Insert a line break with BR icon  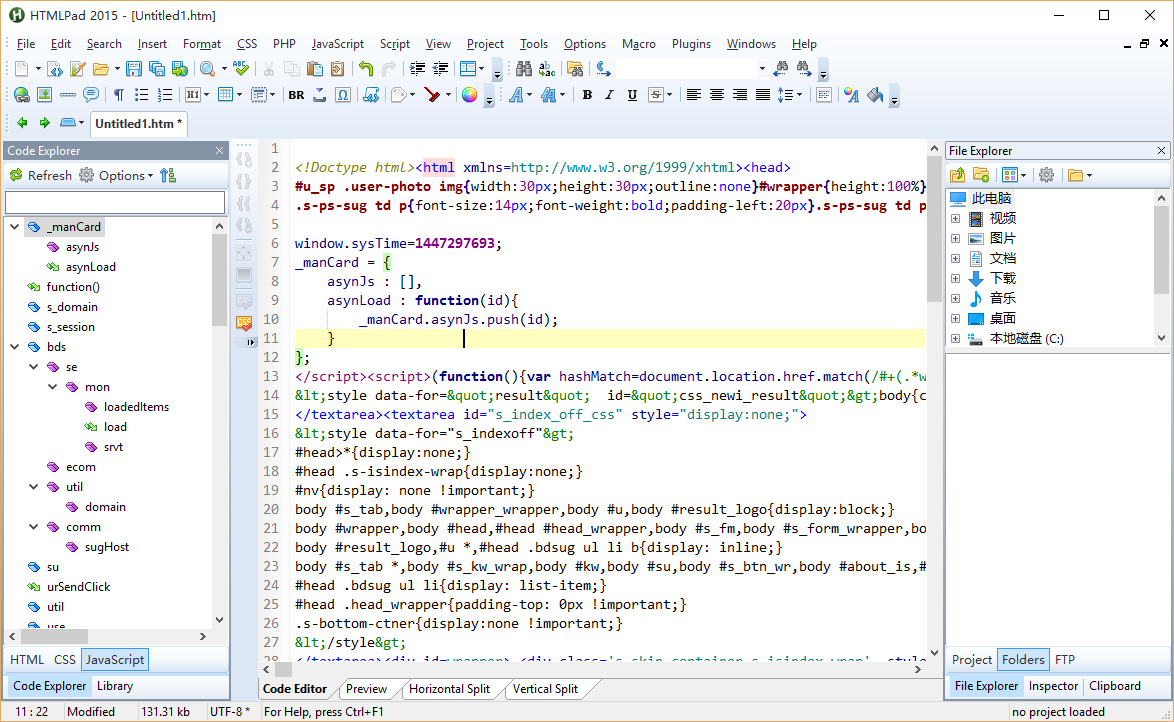pyautogui.click(x=296, y=95)
